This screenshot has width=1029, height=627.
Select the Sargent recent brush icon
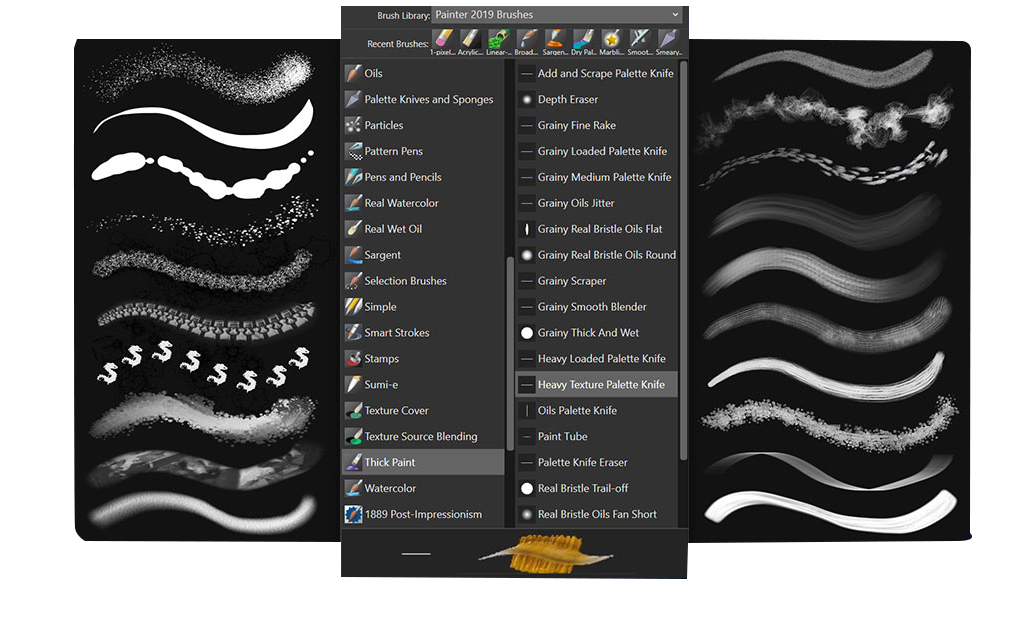[x=555, y=38]
